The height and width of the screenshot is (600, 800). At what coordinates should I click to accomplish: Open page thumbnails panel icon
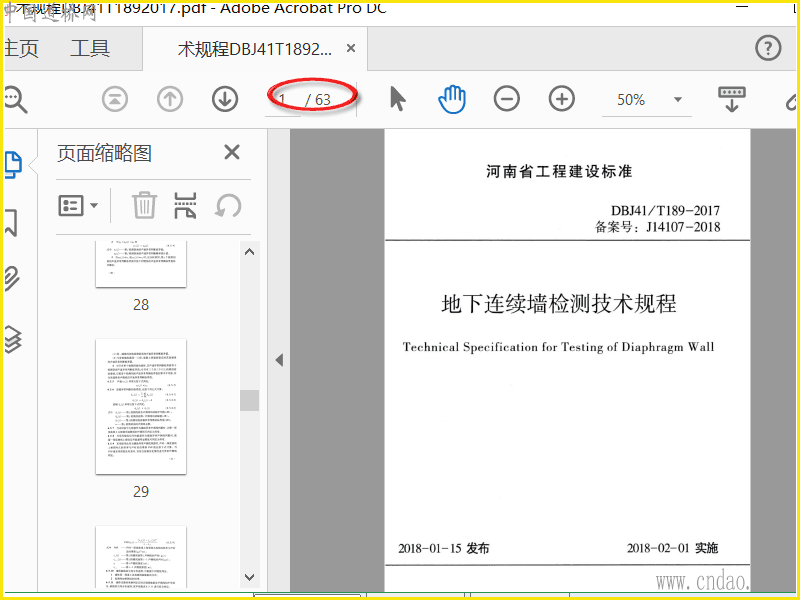pos(13,165)
